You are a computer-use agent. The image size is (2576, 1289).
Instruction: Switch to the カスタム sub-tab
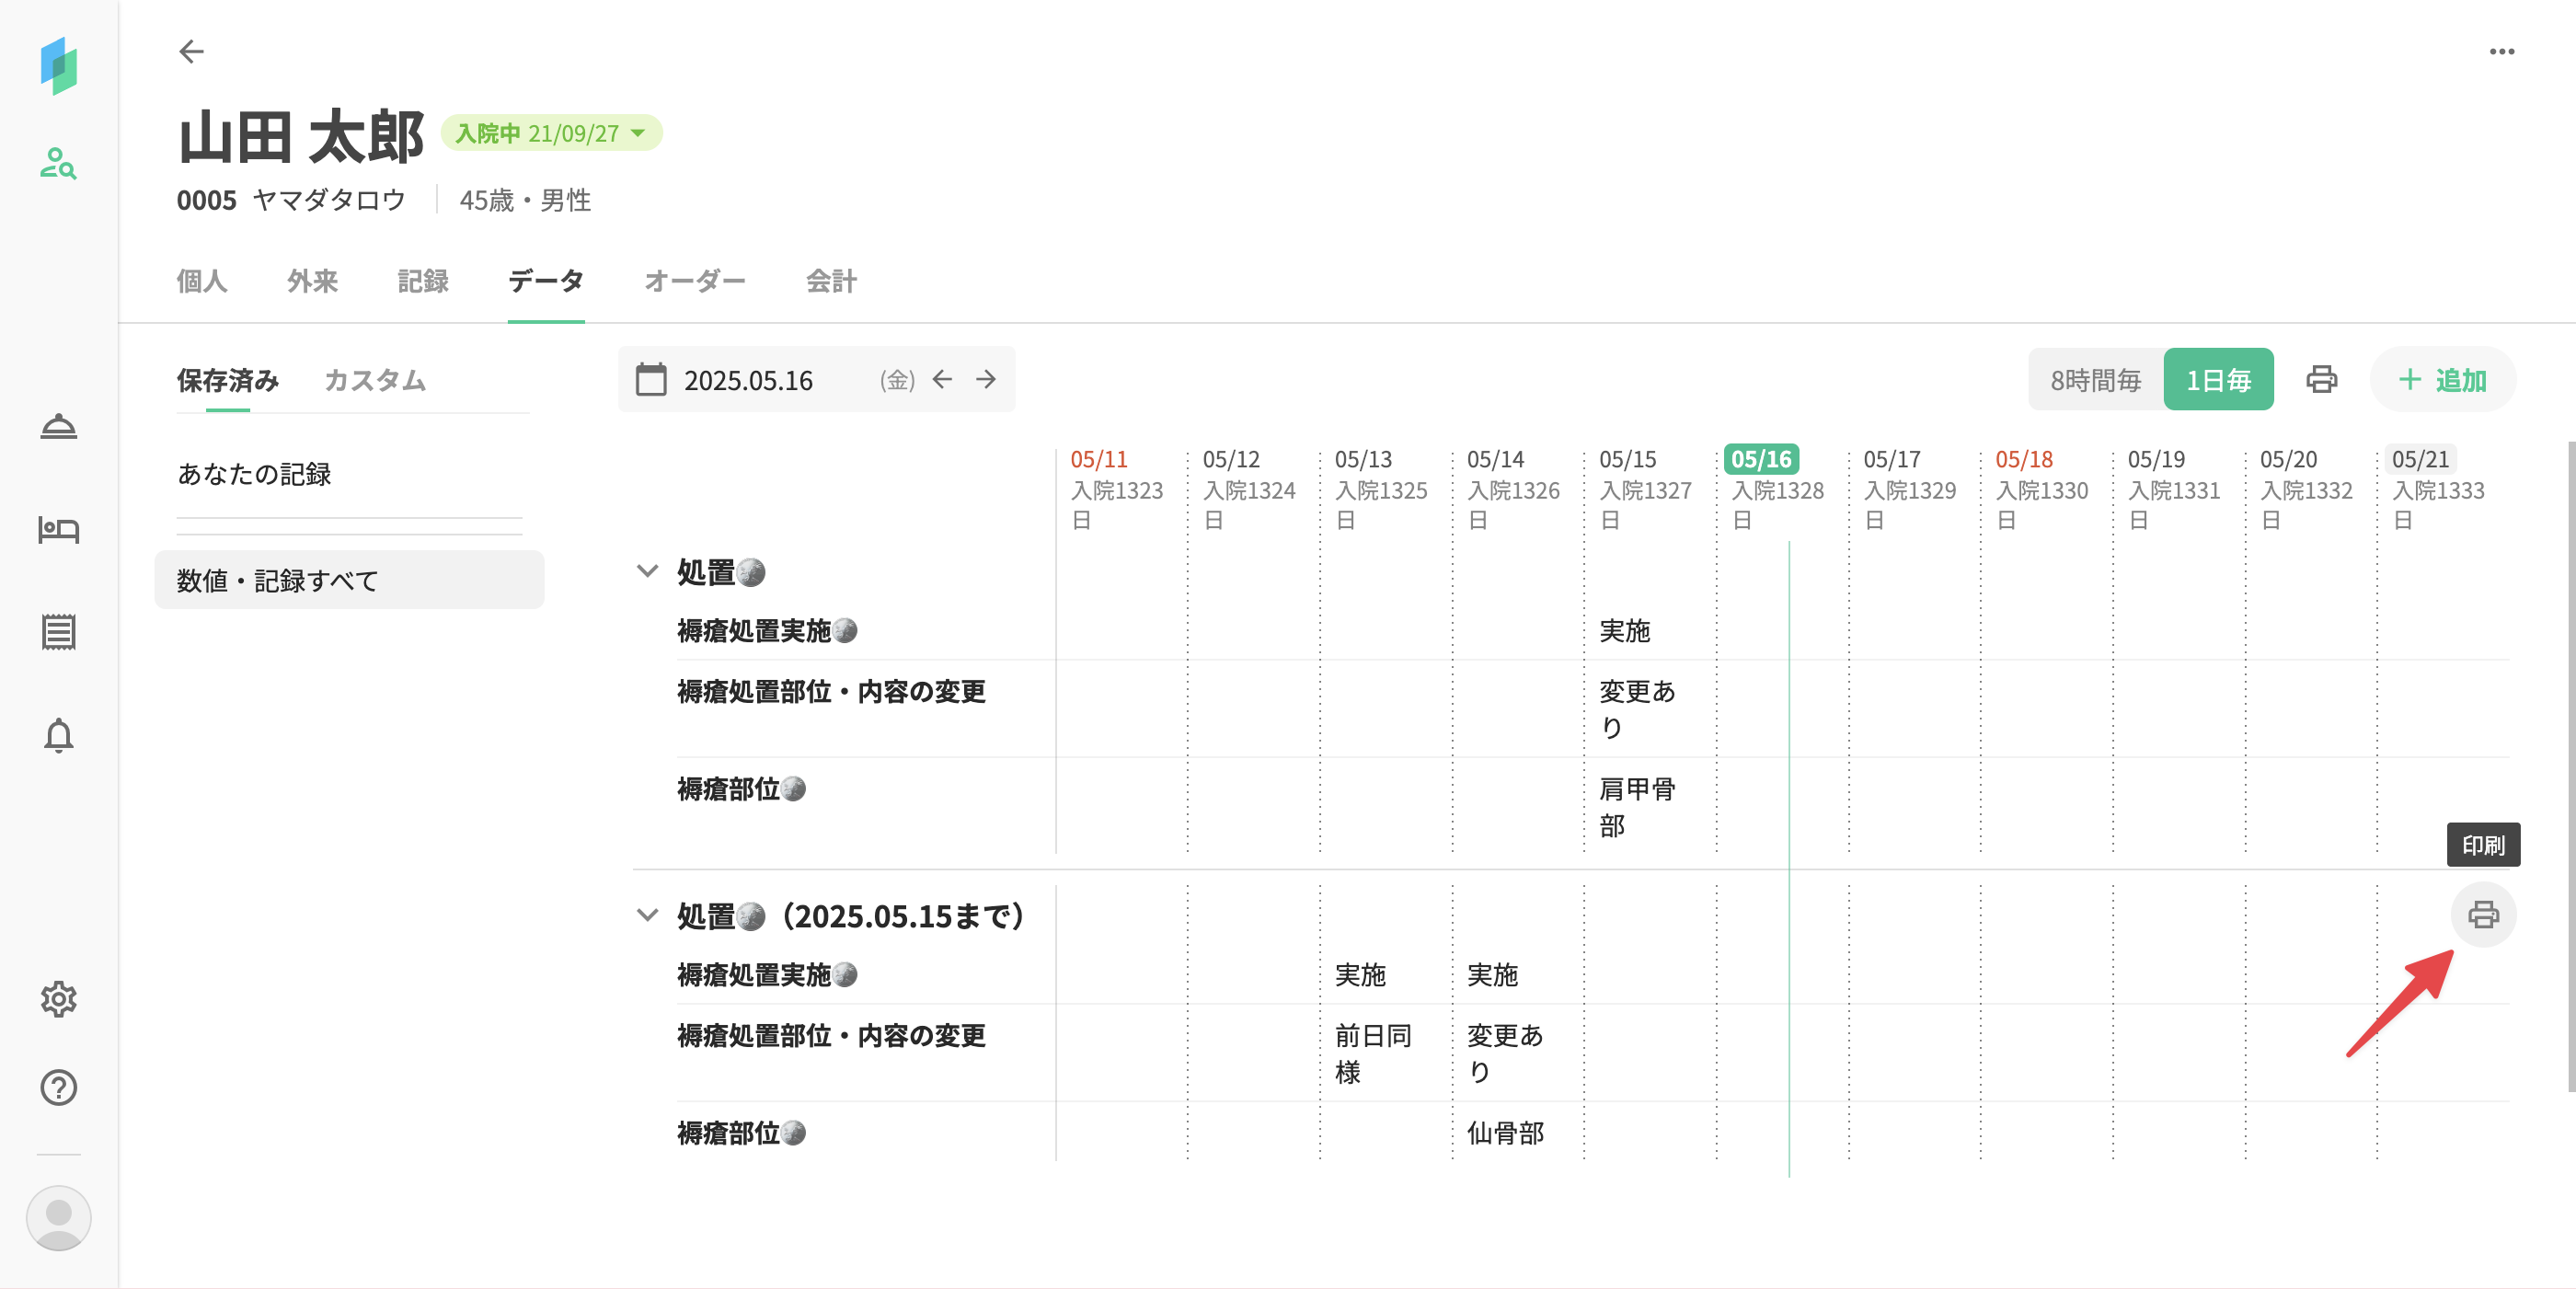[375, 380]
